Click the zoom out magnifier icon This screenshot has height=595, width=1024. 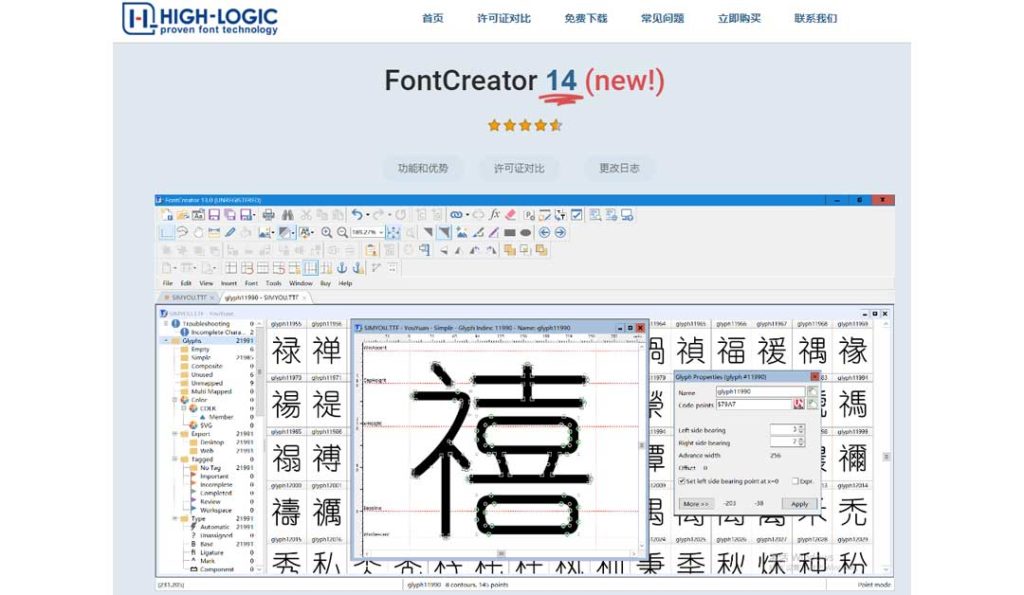[342, 233]
